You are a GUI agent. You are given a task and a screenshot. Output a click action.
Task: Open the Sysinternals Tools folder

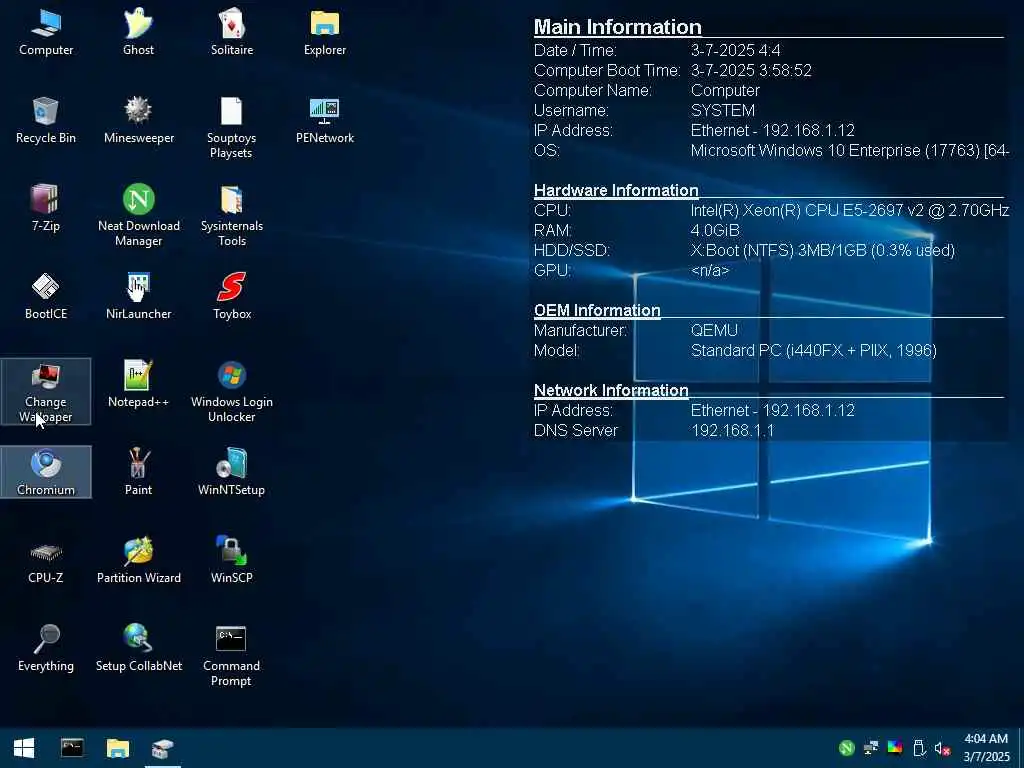(232, 216)
